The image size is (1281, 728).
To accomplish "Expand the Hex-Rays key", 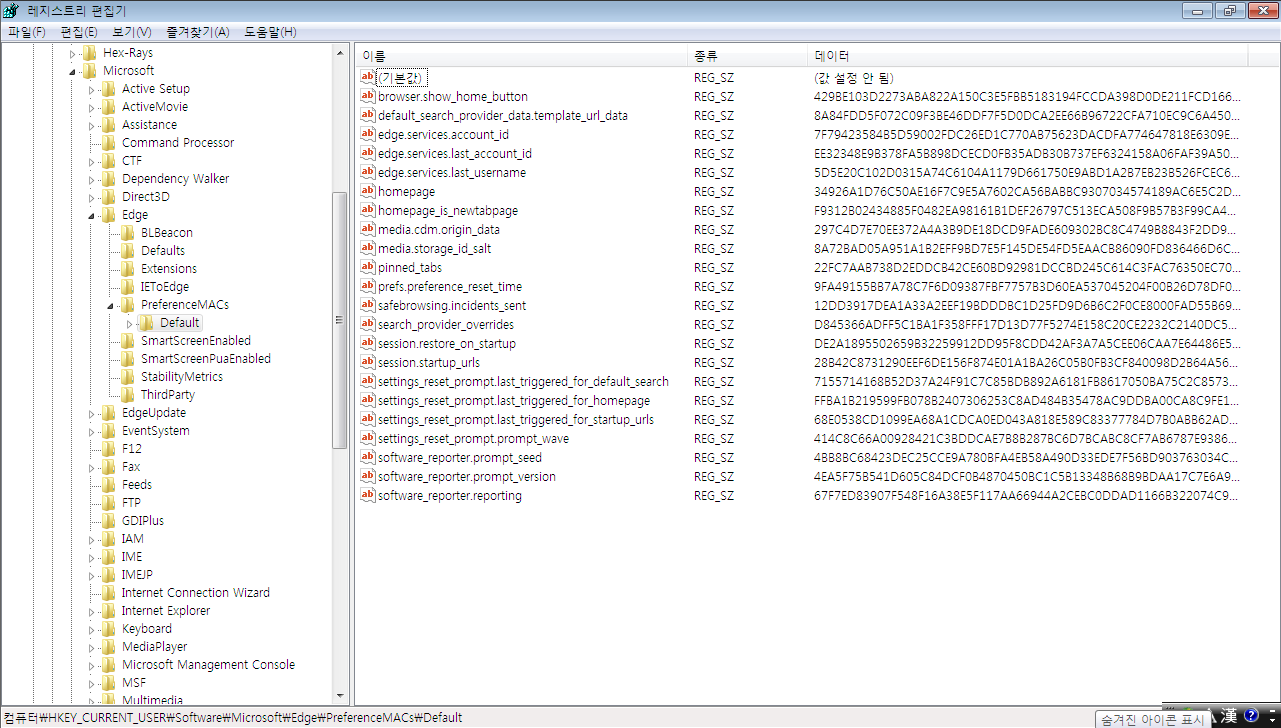I will click(x=72, y=53).
